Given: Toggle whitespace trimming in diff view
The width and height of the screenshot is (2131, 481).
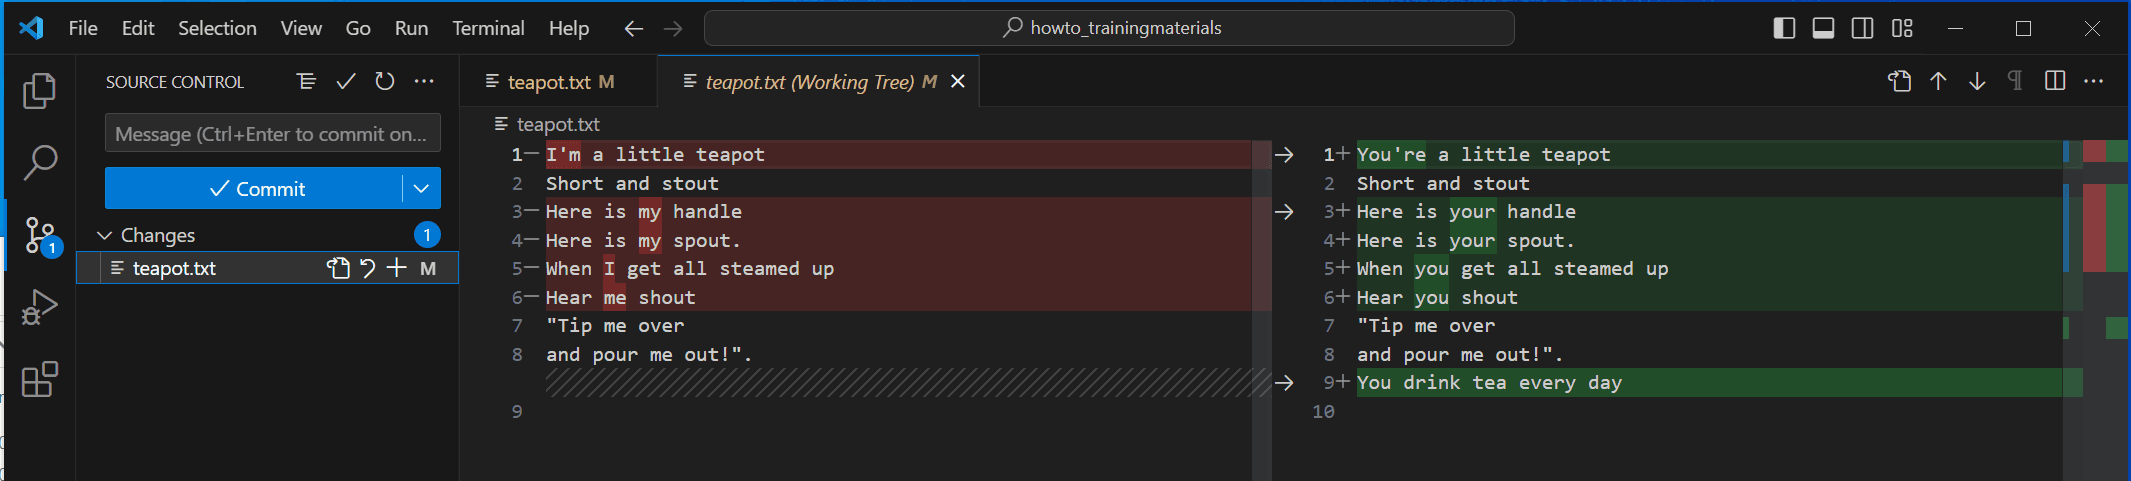Looking at the screenshot, I should coord(2015,82).
